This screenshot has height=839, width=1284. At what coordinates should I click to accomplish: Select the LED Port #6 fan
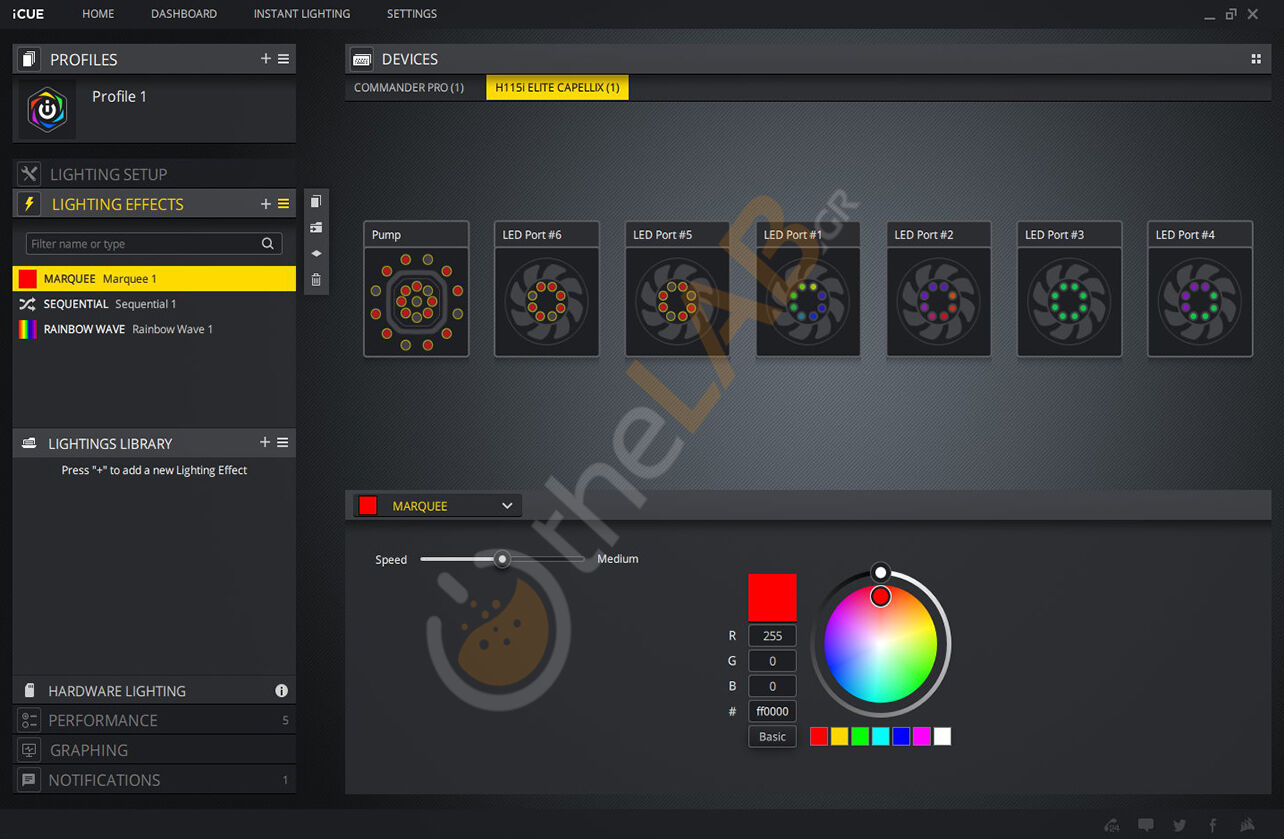coord(547,289)
